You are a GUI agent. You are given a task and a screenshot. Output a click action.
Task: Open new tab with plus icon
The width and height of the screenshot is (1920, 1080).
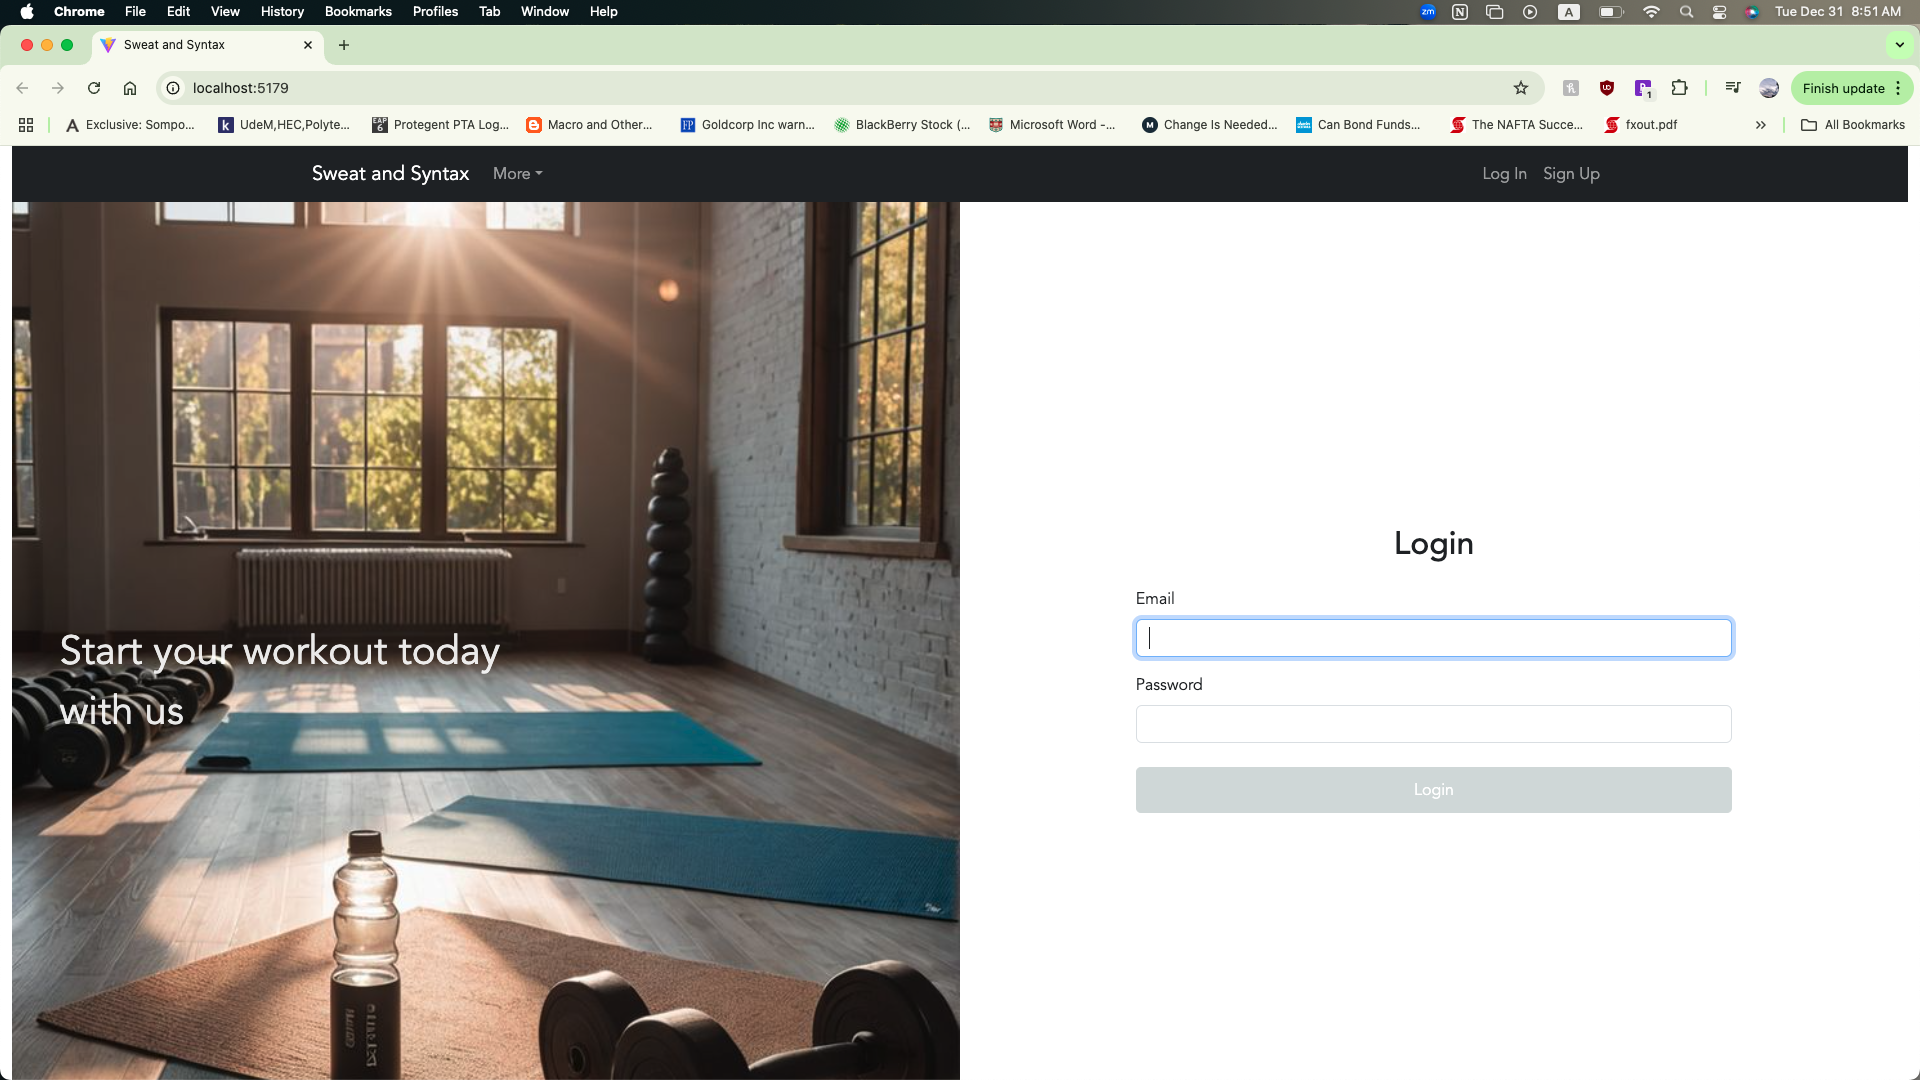(344, 45)
